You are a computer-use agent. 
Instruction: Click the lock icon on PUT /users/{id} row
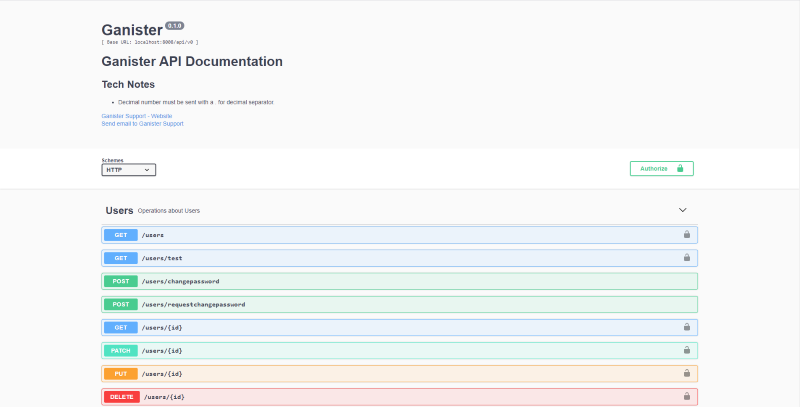click(x=687, y=373)
